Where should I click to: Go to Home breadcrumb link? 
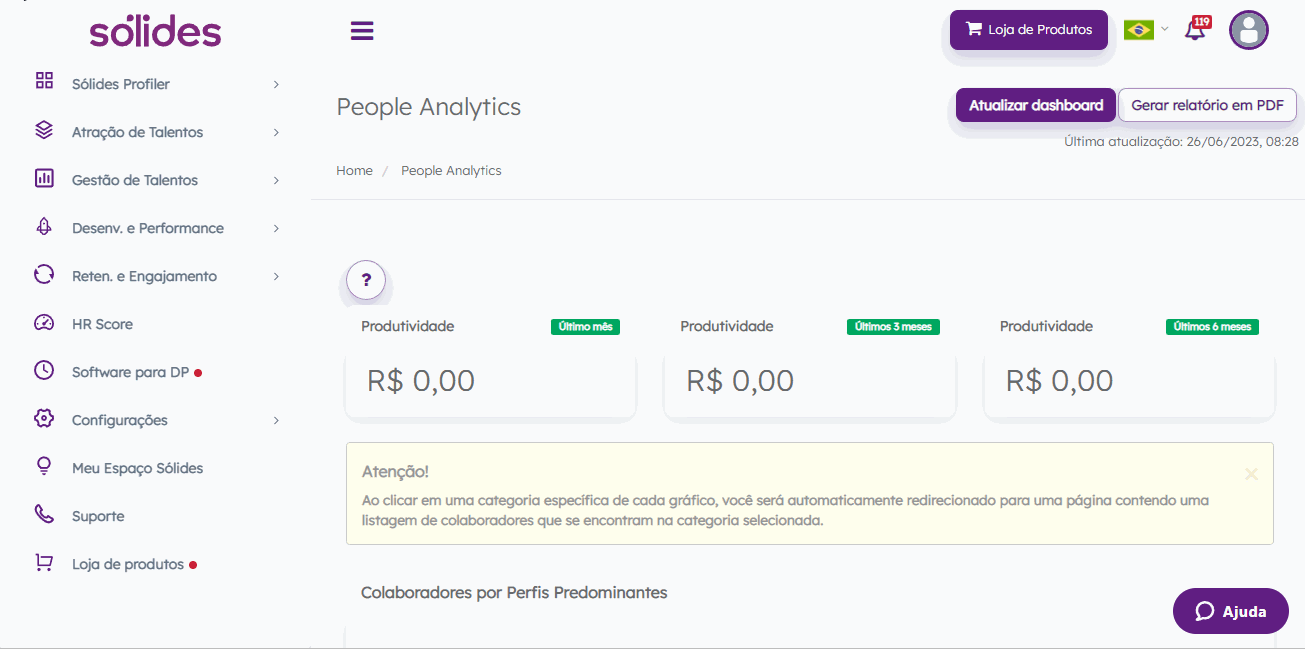[354, 171]
